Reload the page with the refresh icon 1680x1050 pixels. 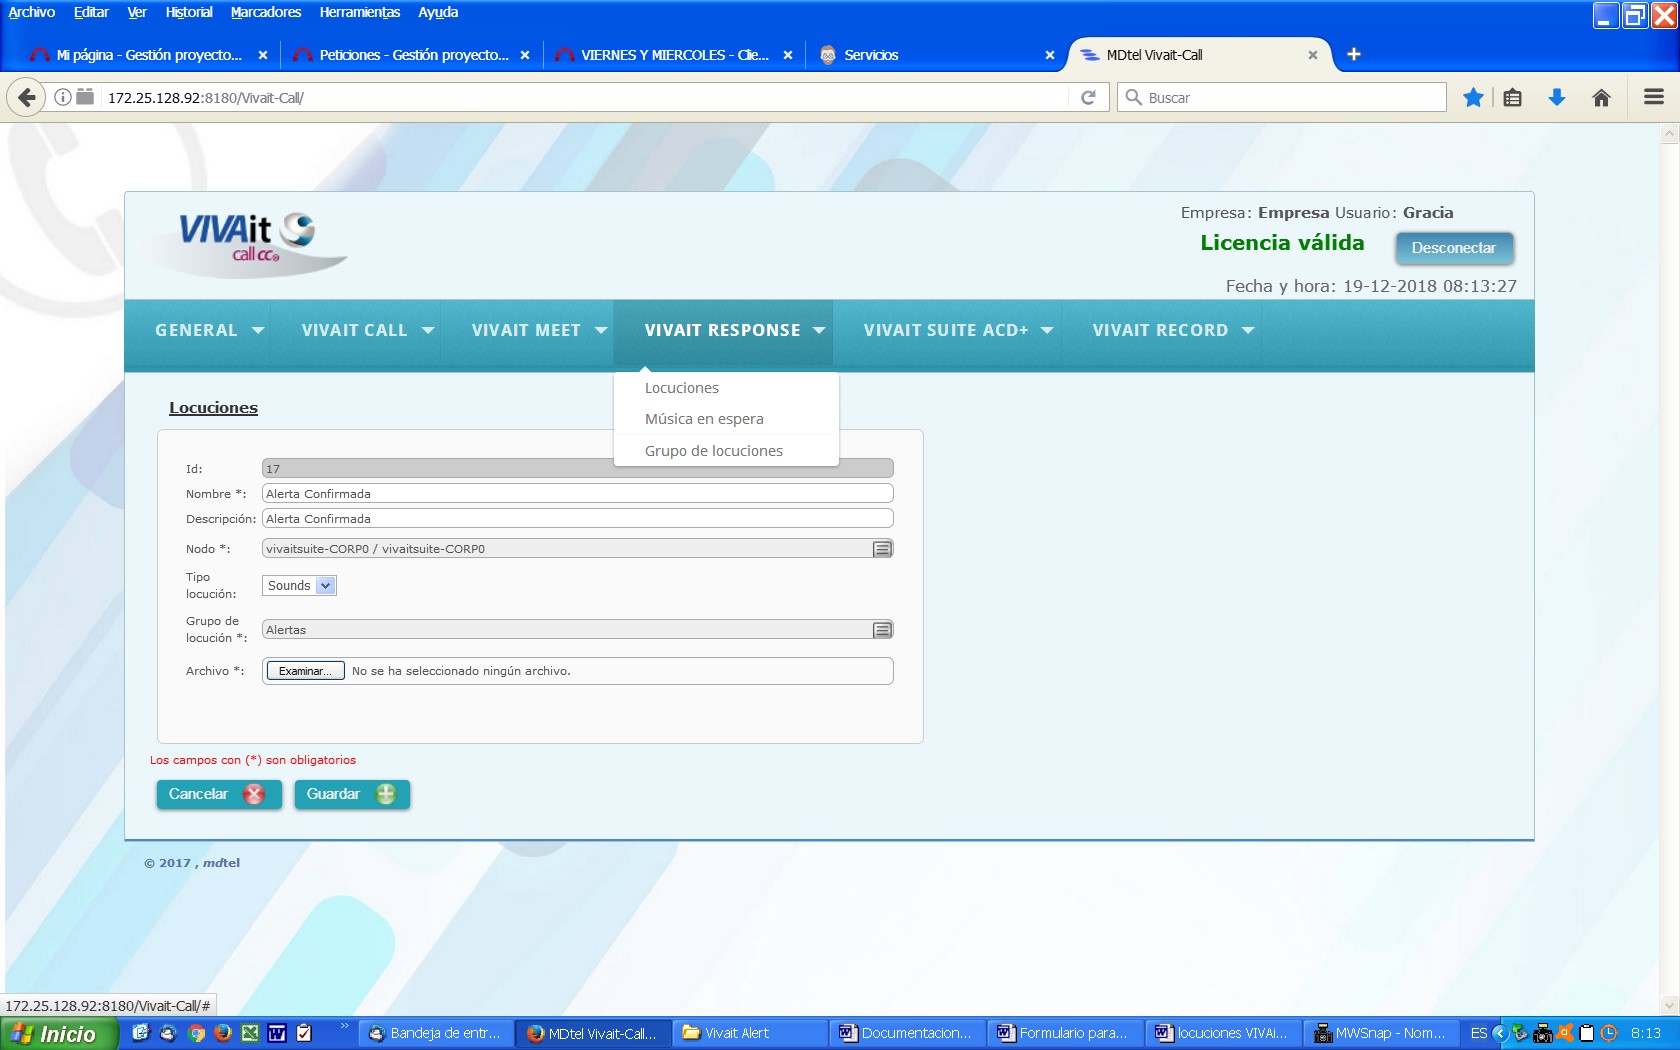pyautogui.click(x=1088, y=97)
